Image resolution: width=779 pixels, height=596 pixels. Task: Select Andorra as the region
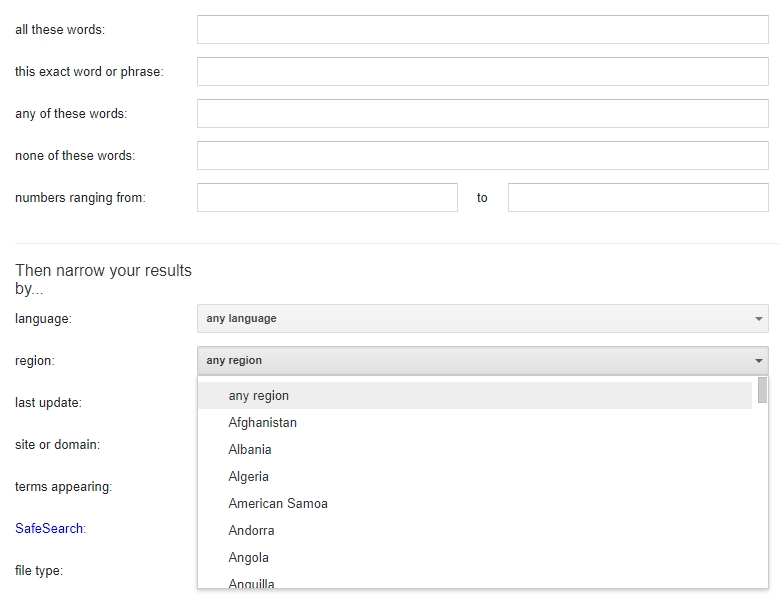click(x=251, y=531)
